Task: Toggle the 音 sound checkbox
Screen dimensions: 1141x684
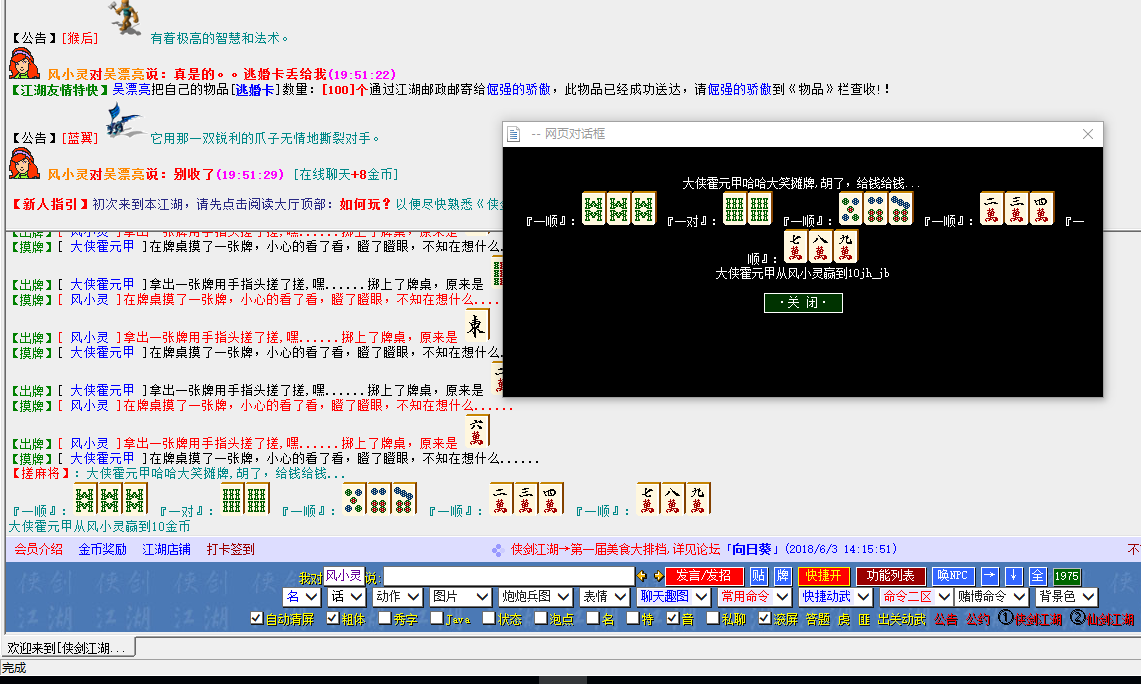Action: (x=673, y=618)
